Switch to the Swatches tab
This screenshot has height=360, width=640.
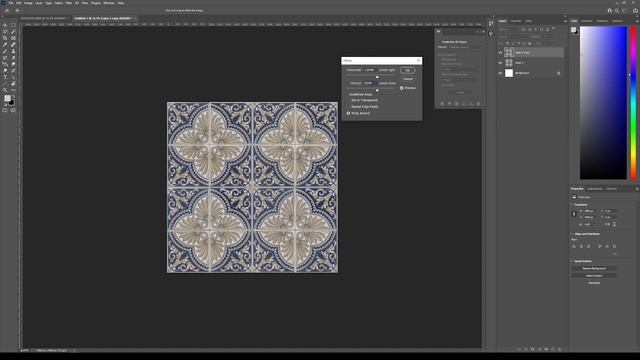tap(587, 21)
